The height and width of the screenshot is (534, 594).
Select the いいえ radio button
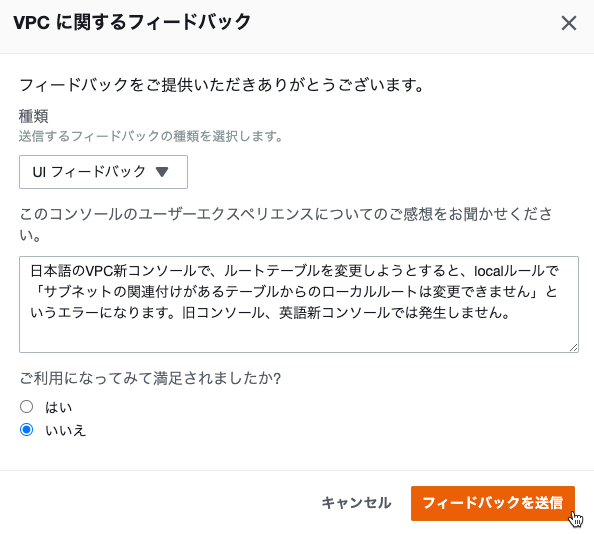pos(27,429)
